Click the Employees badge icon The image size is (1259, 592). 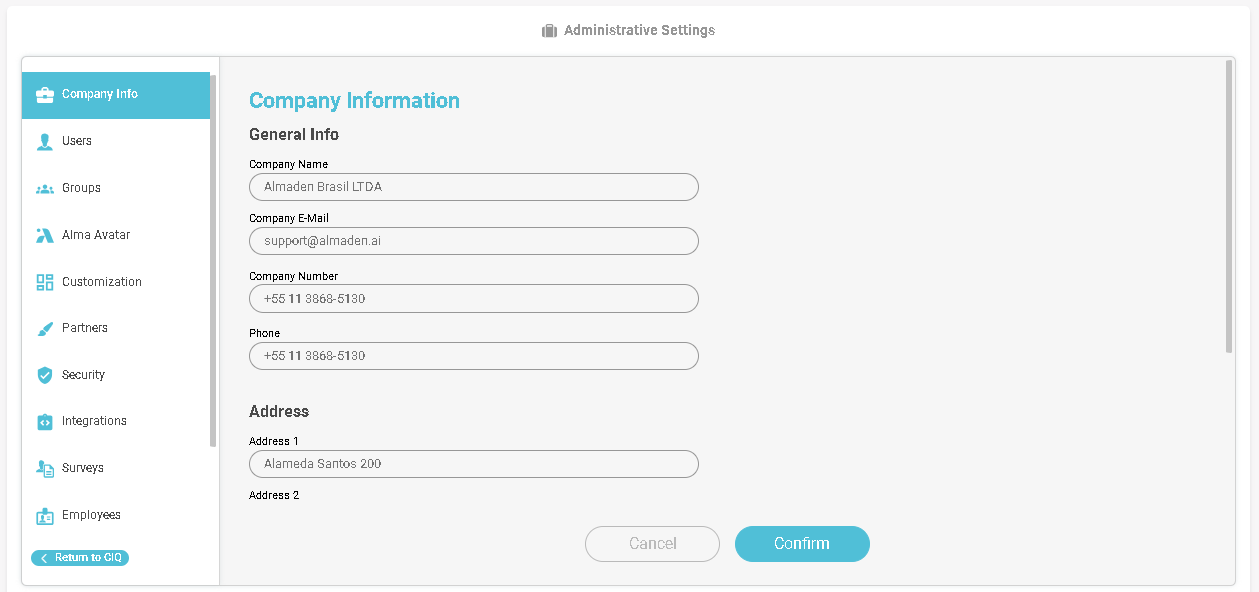[x=44, y=516]
